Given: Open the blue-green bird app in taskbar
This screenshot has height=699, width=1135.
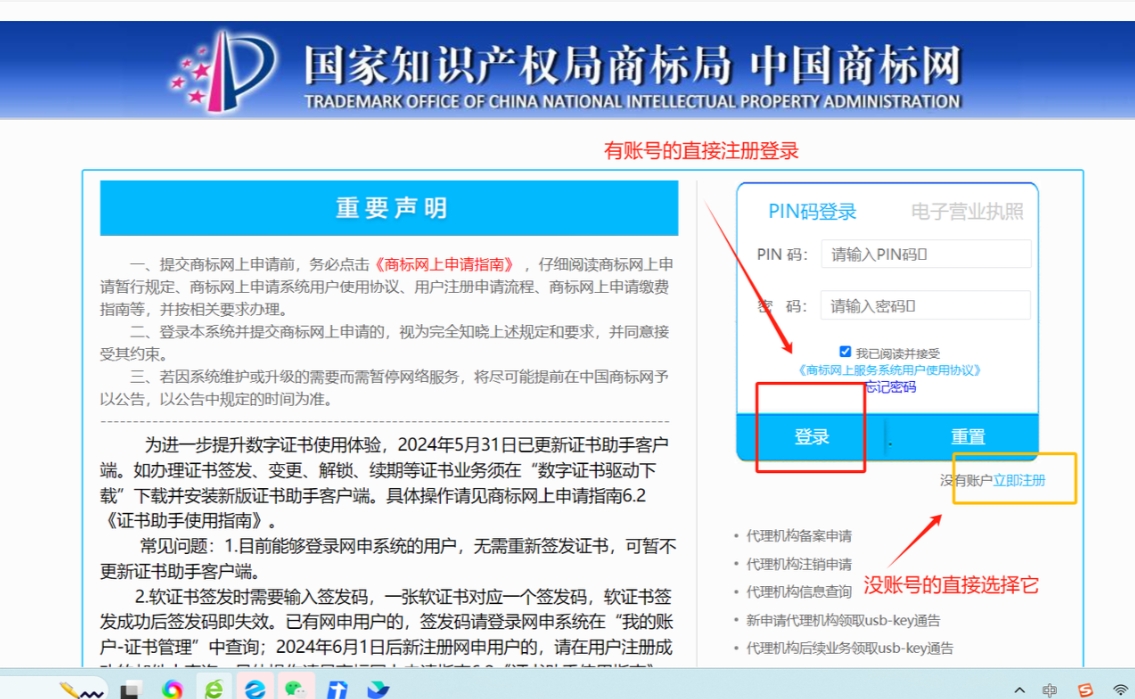Looking at the screenshot, I should coord(378,690).
